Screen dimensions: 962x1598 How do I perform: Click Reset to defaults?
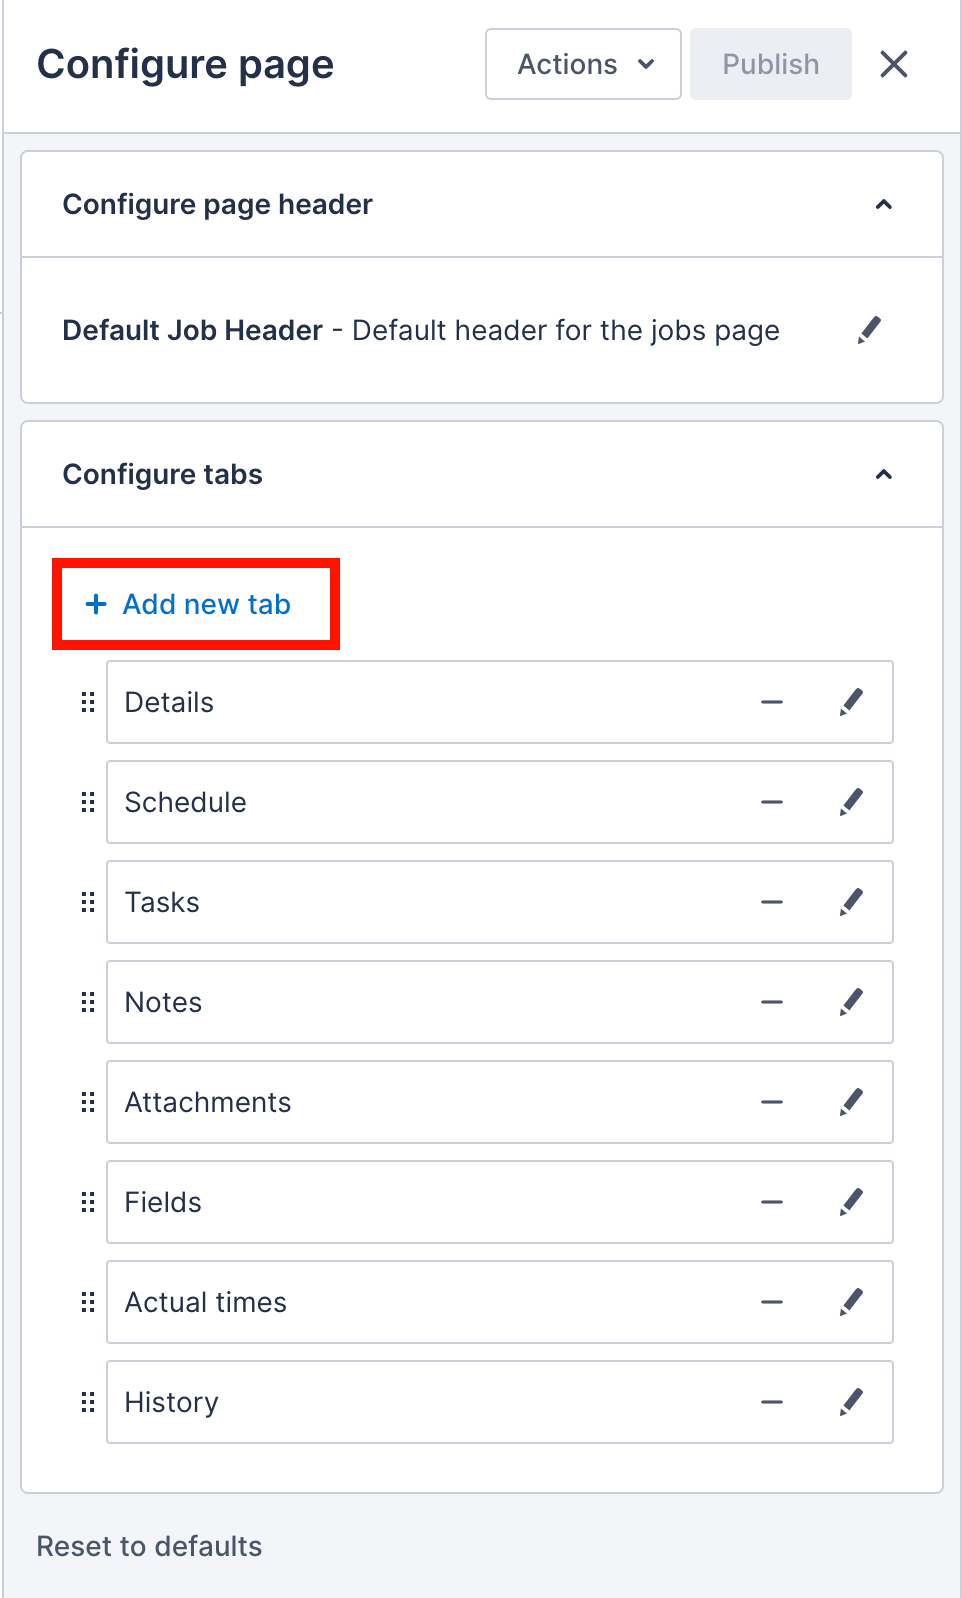point(148,1546)
